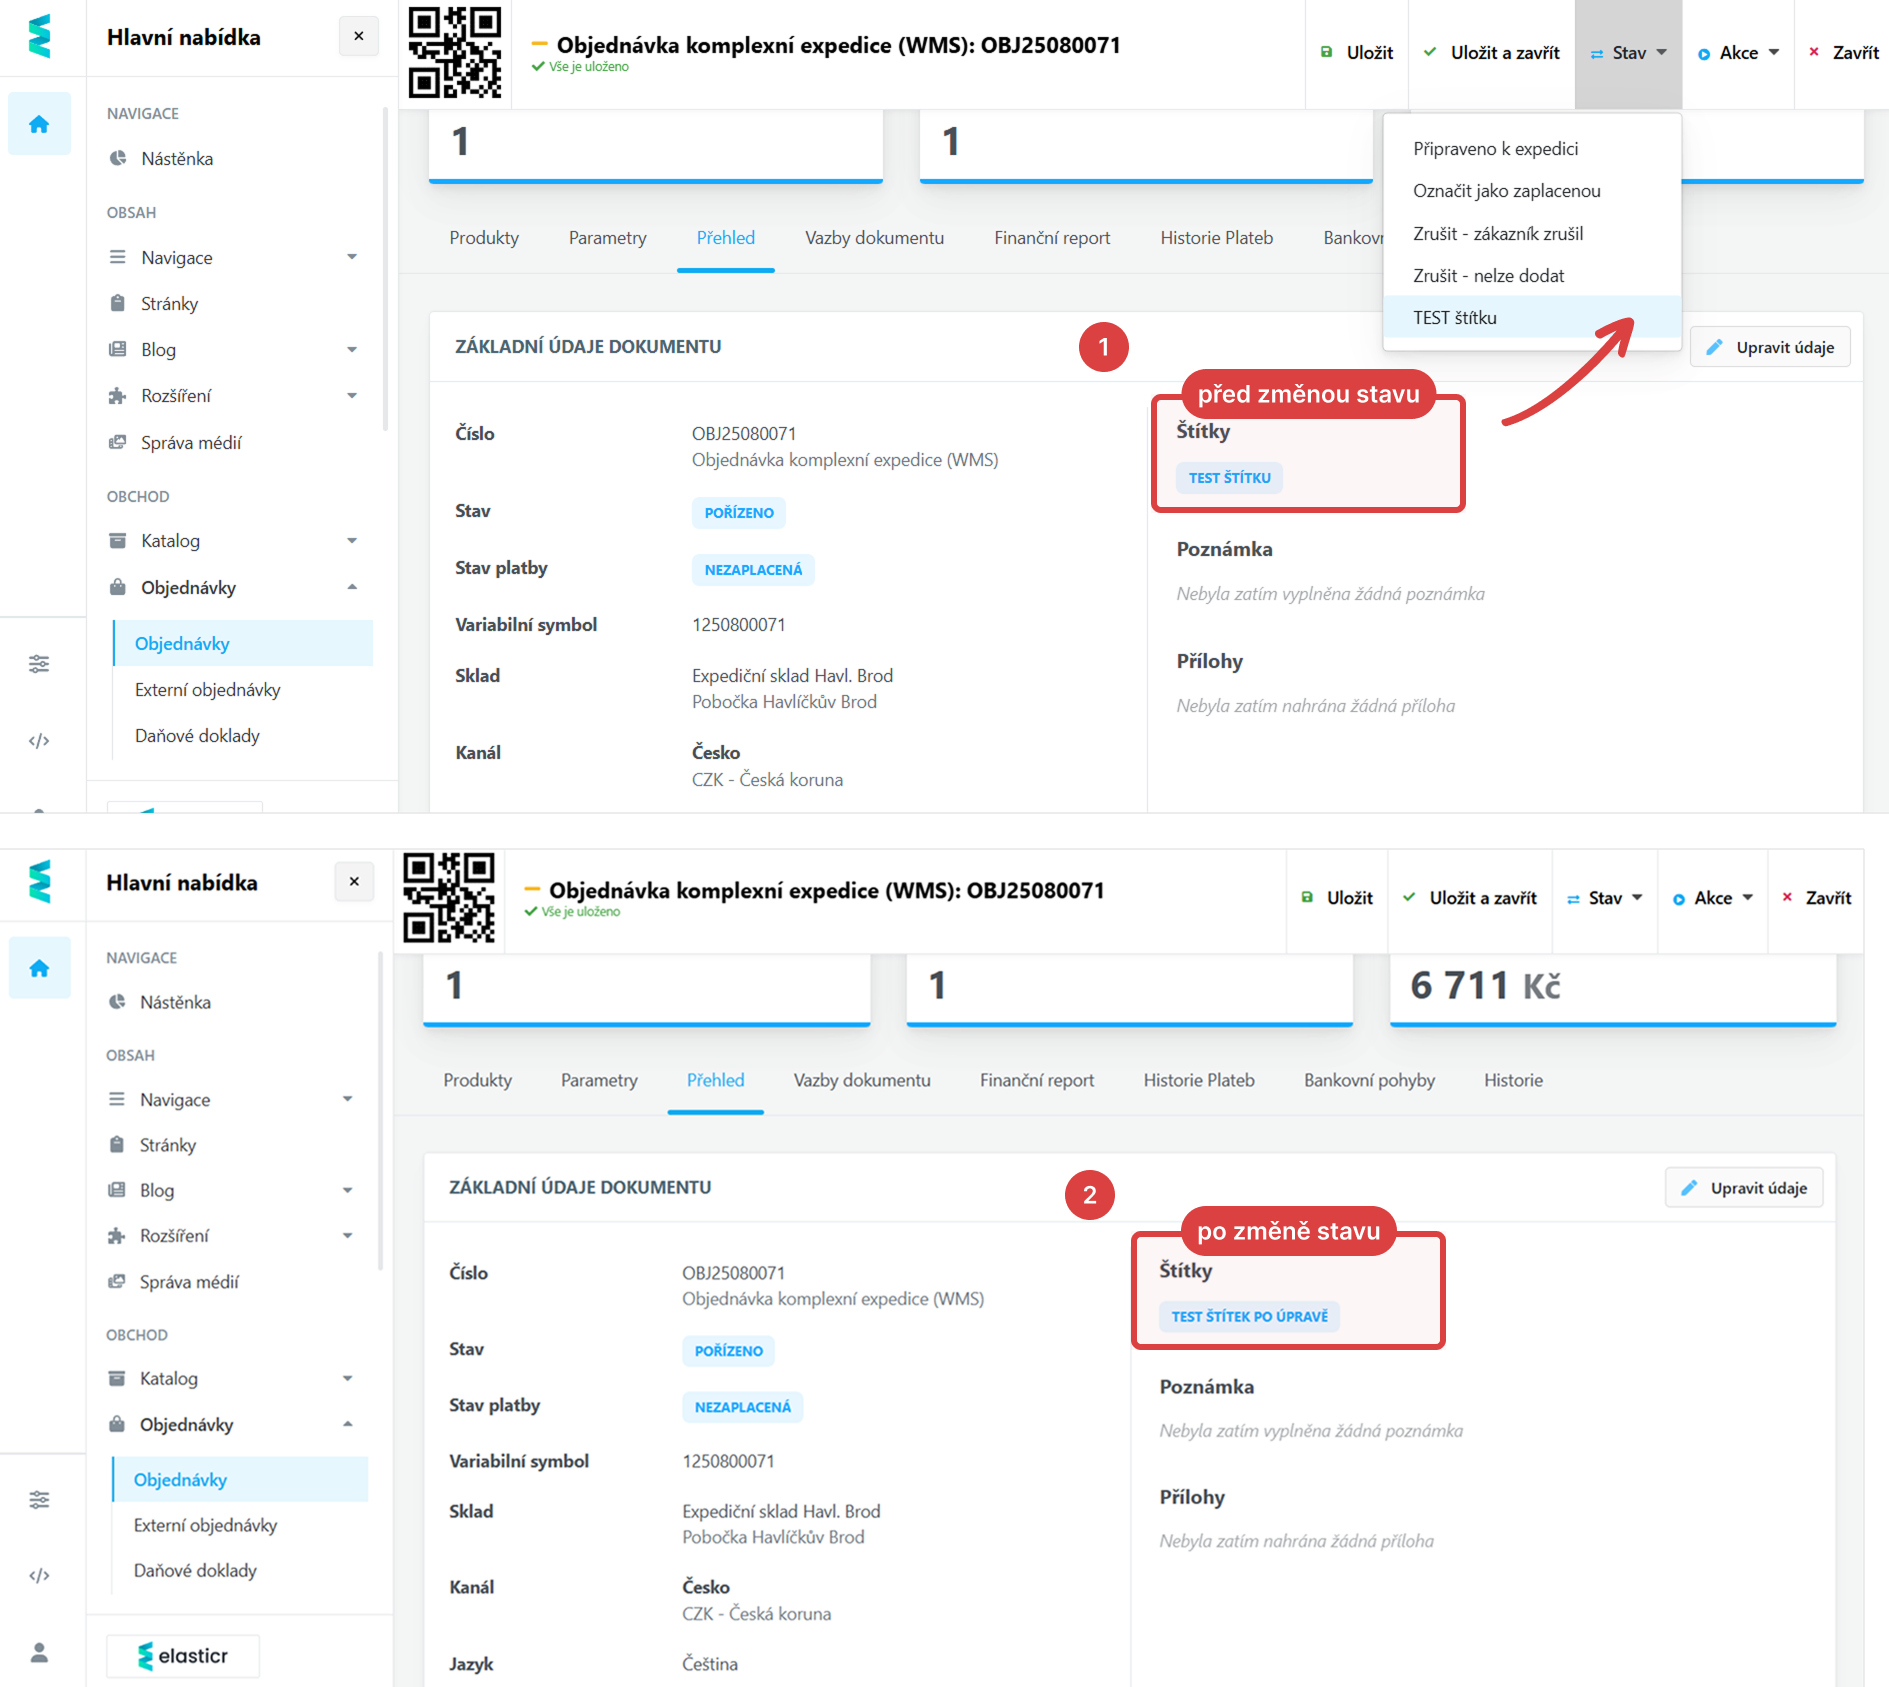
Task: Open the sliders settings icon in the top left rail
Action: pyautogui.click(x=39, y=664)
